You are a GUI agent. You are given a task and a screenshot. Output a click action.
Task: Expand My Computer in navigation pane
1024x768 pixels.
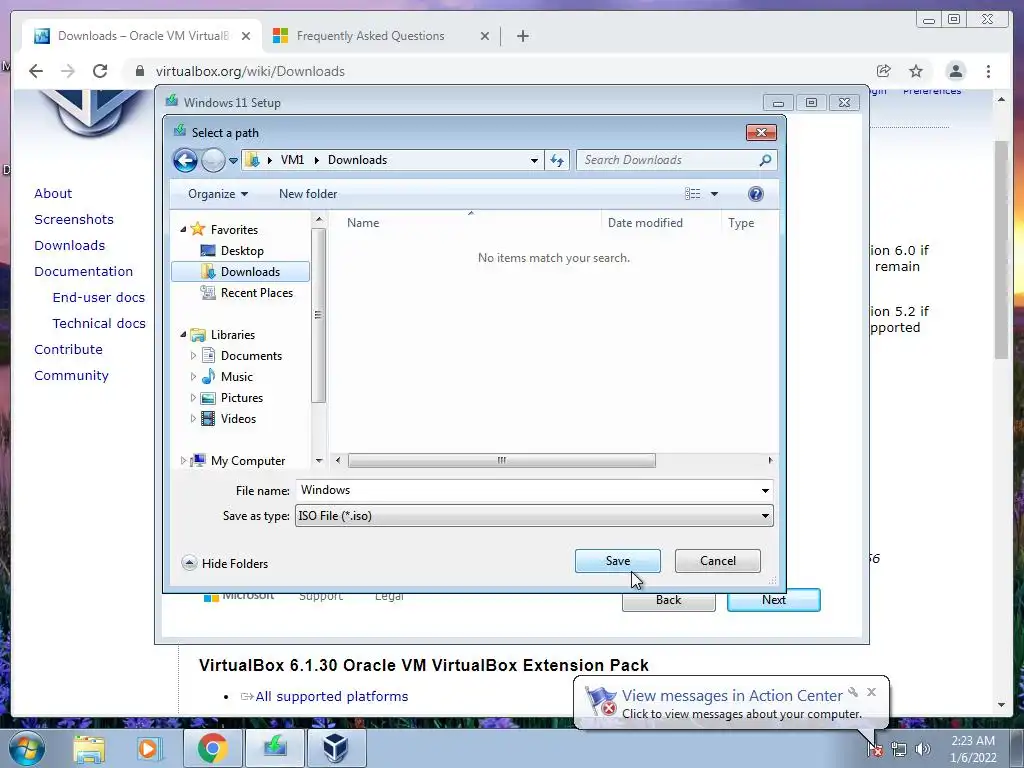[x=184, y=460]
